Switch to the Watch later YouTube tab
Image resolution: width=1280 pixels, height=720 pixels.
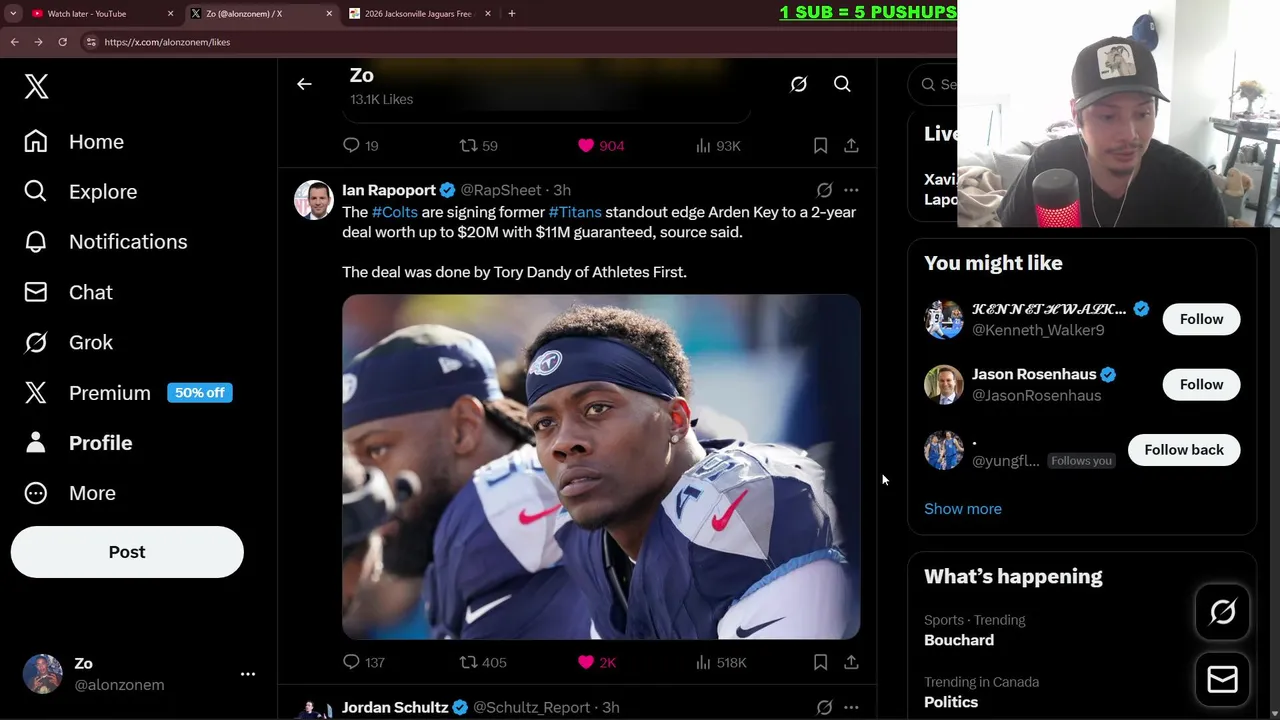(x=87, y=14)
